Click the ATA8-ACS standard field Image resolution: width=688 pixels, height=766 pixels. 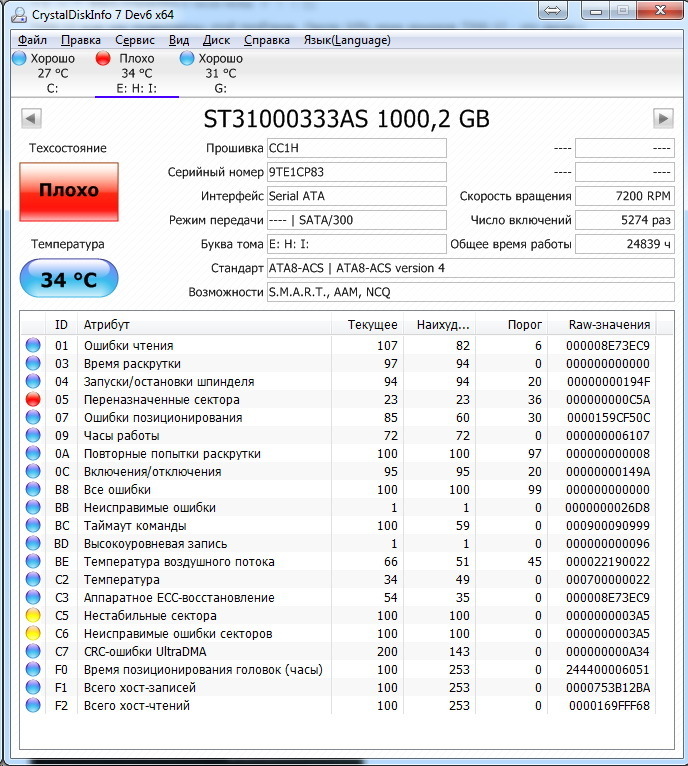pos(471,268)
